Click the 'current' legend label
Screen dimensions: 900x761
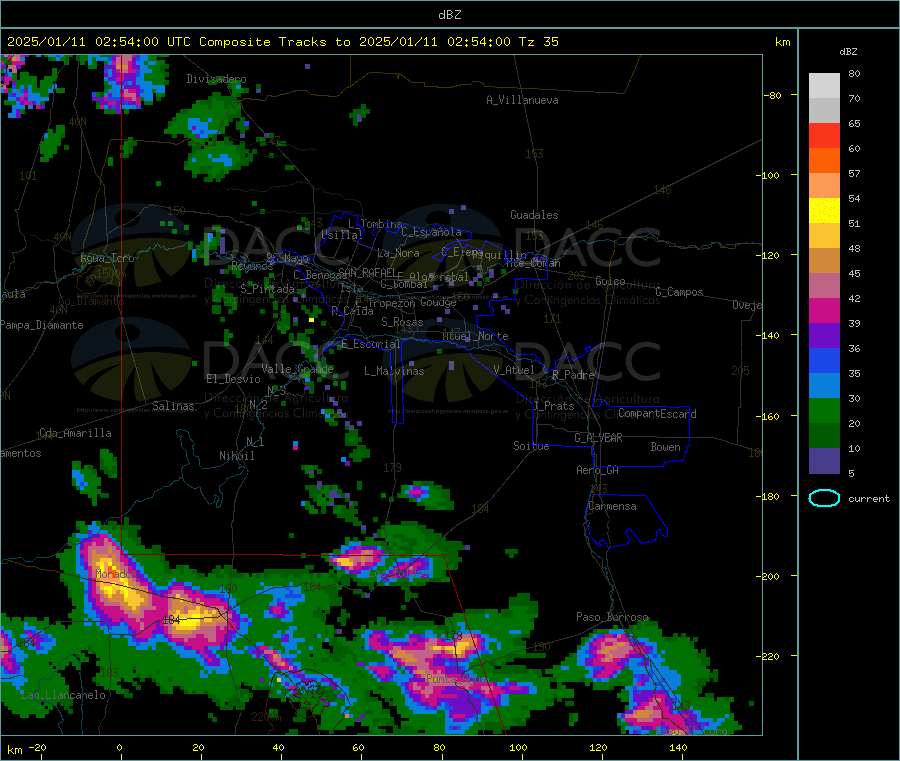[869, 499]
